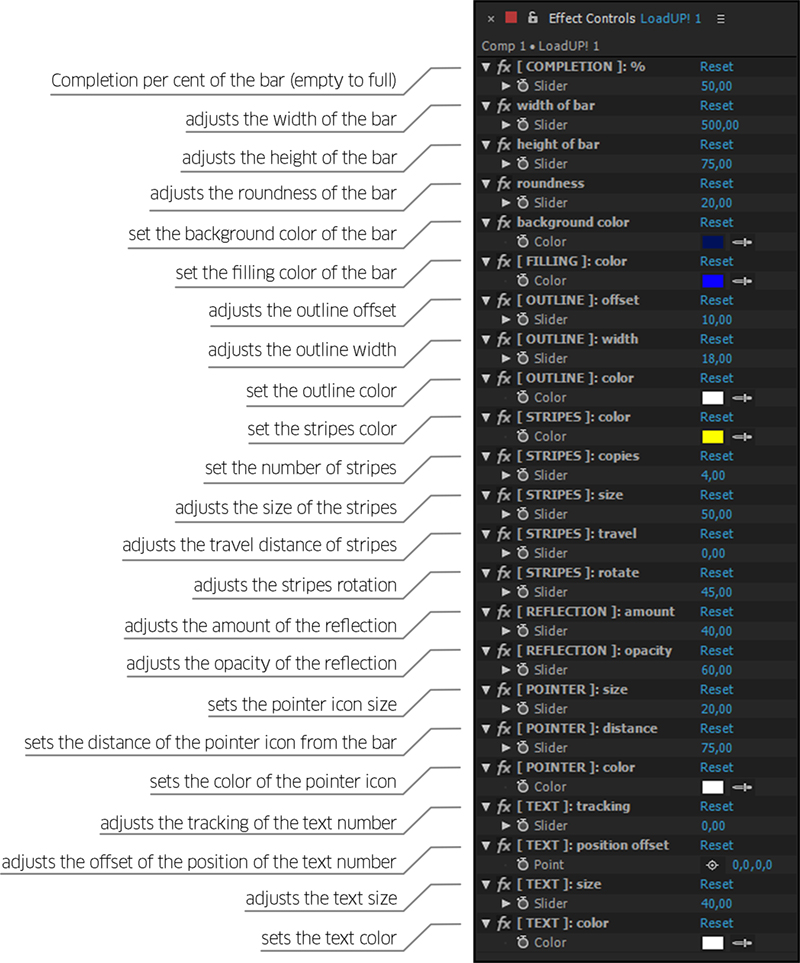Click the eyedropper for FILLING color
This screenshot has width=800, height=963.
coord(742,281)
